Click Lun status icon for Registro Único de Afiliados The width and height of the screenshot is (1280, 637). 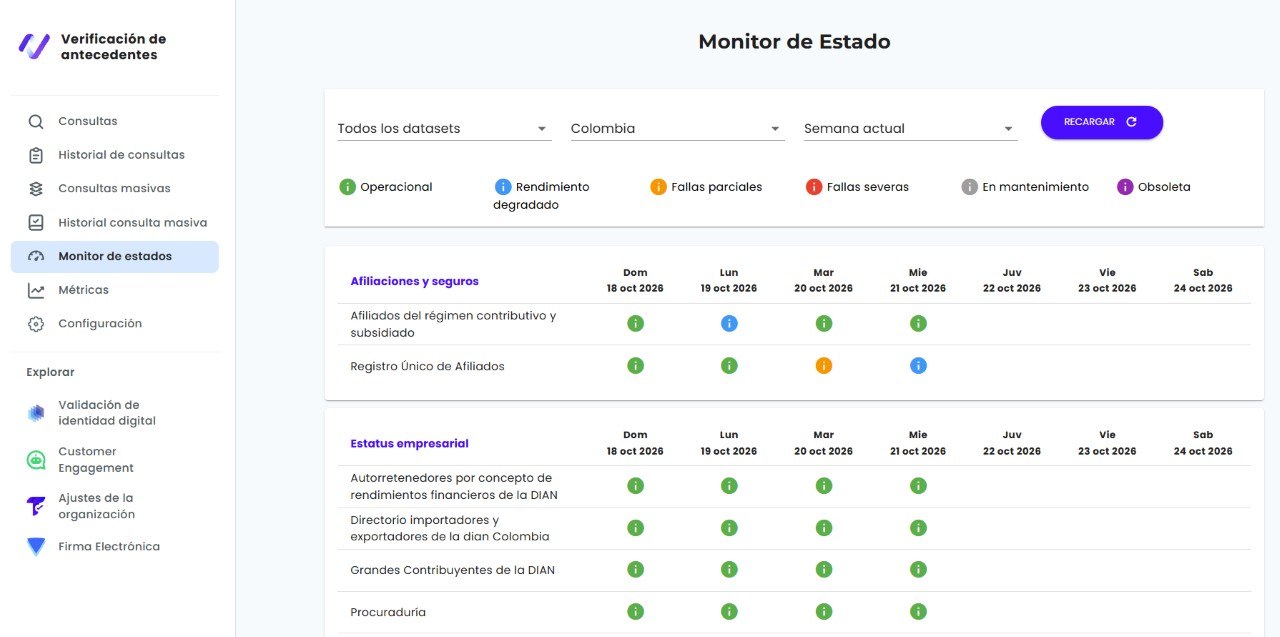coord(729,366)
